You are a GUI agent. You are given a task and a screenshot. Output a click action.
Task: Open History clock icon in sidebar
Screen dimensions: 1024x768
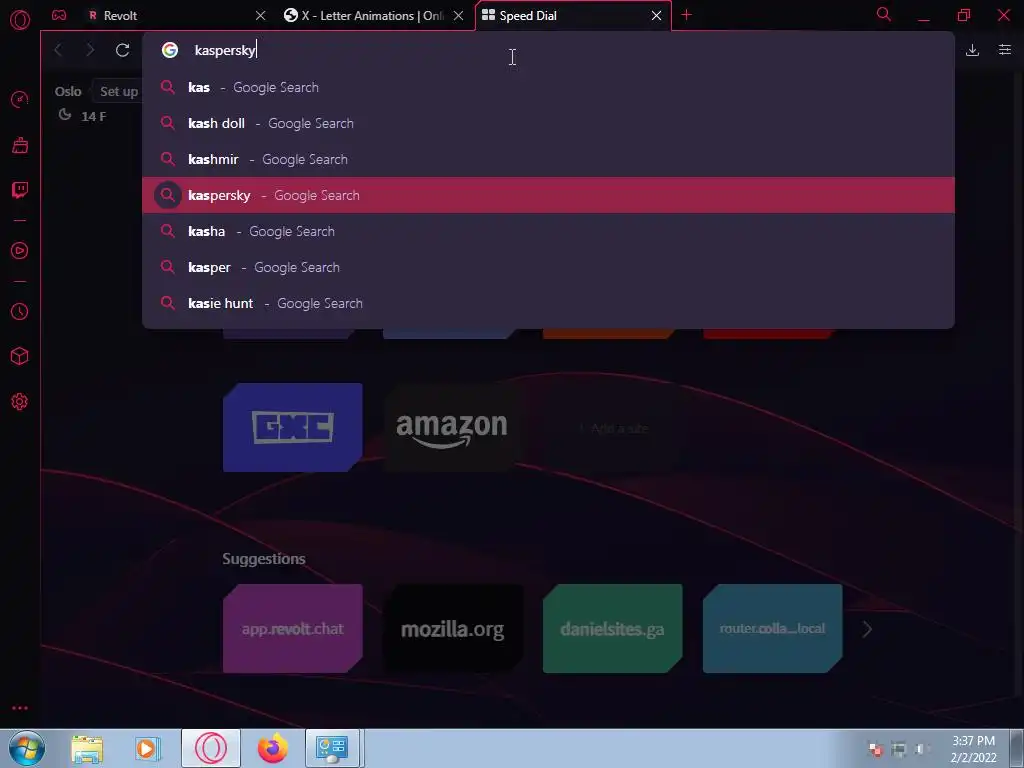(20, 312)
